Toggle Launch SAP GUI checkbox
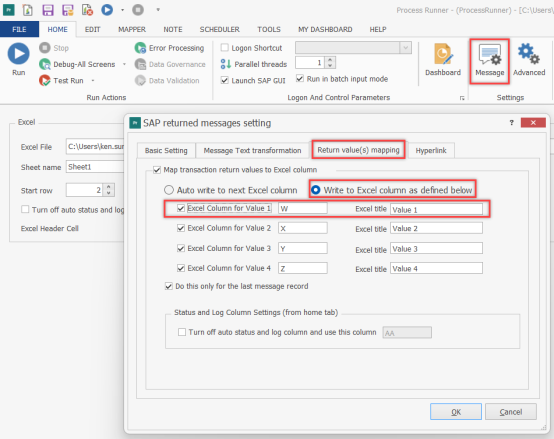 [224, 80]
